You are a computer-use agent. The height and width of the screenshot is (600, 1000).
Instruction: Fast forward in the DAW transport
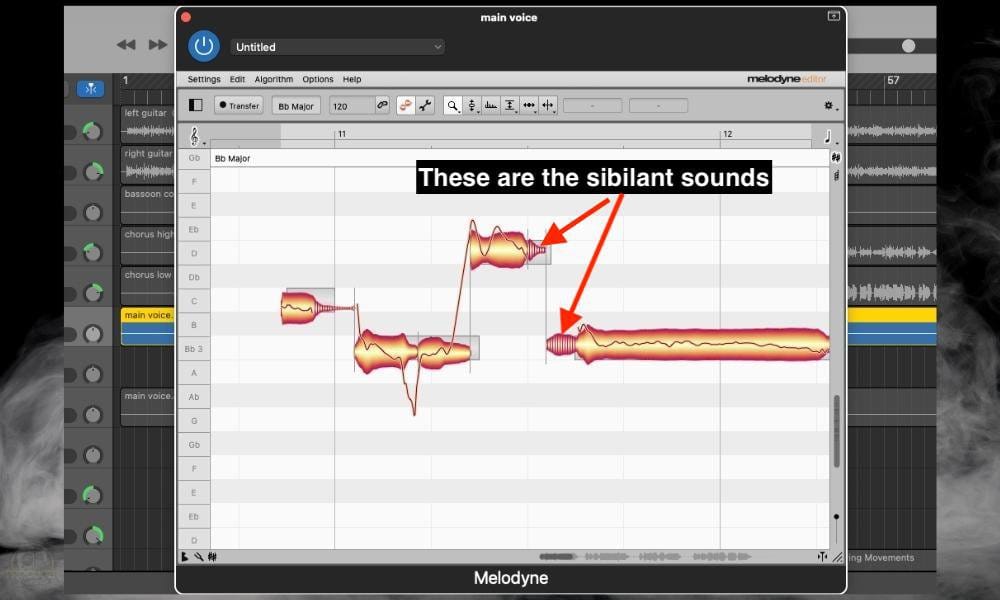[x=158, y=45]
